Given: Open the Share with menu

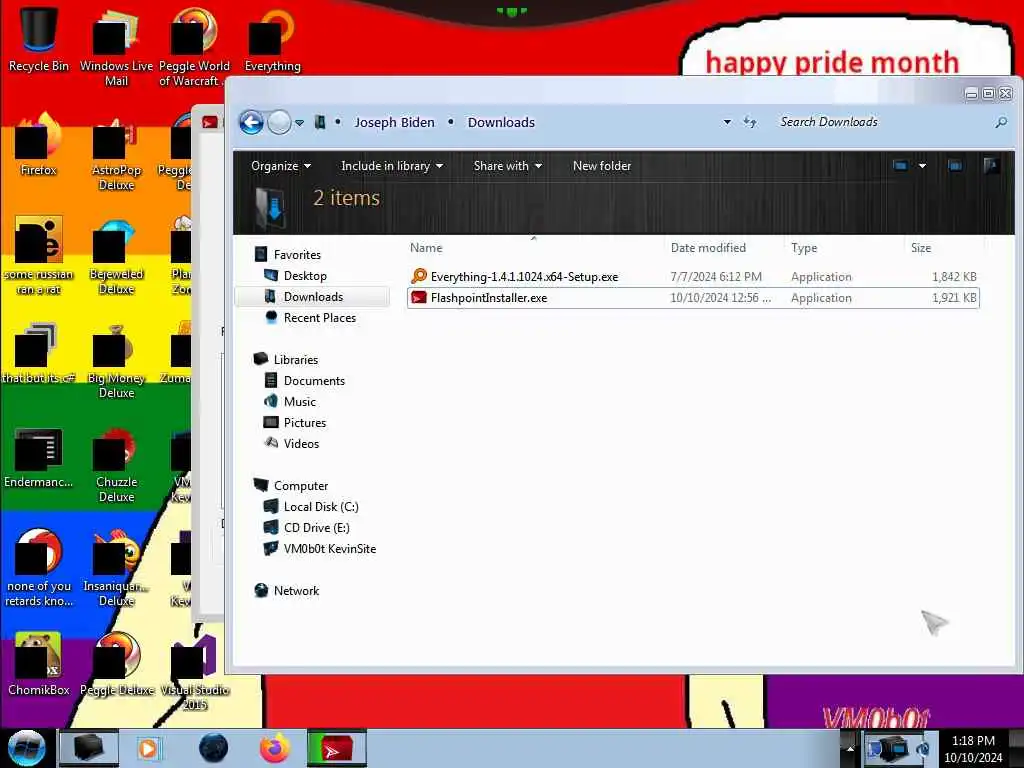Looking at the screenshot, I should tap(507, 166).
